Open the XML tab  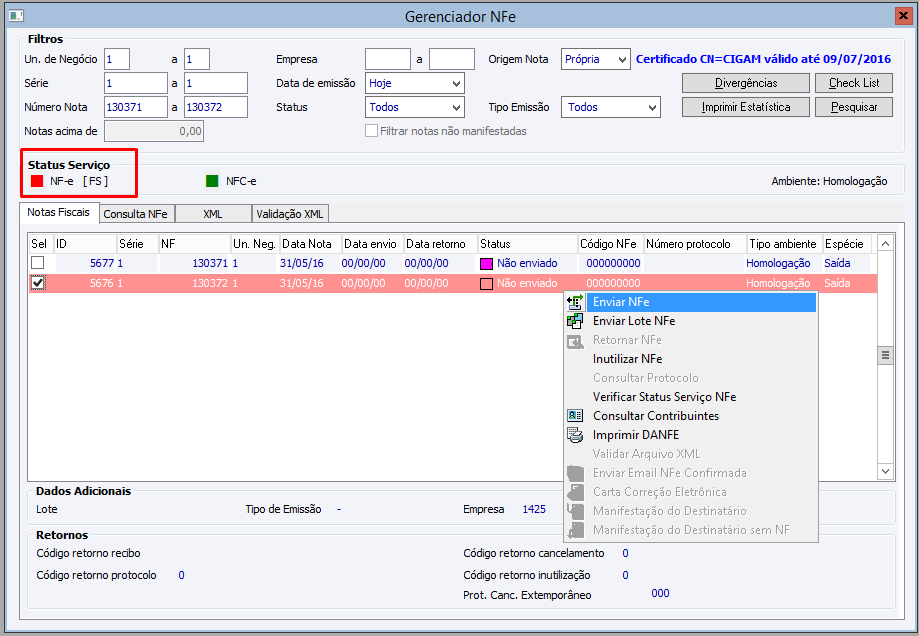click(x=213, y=214)
